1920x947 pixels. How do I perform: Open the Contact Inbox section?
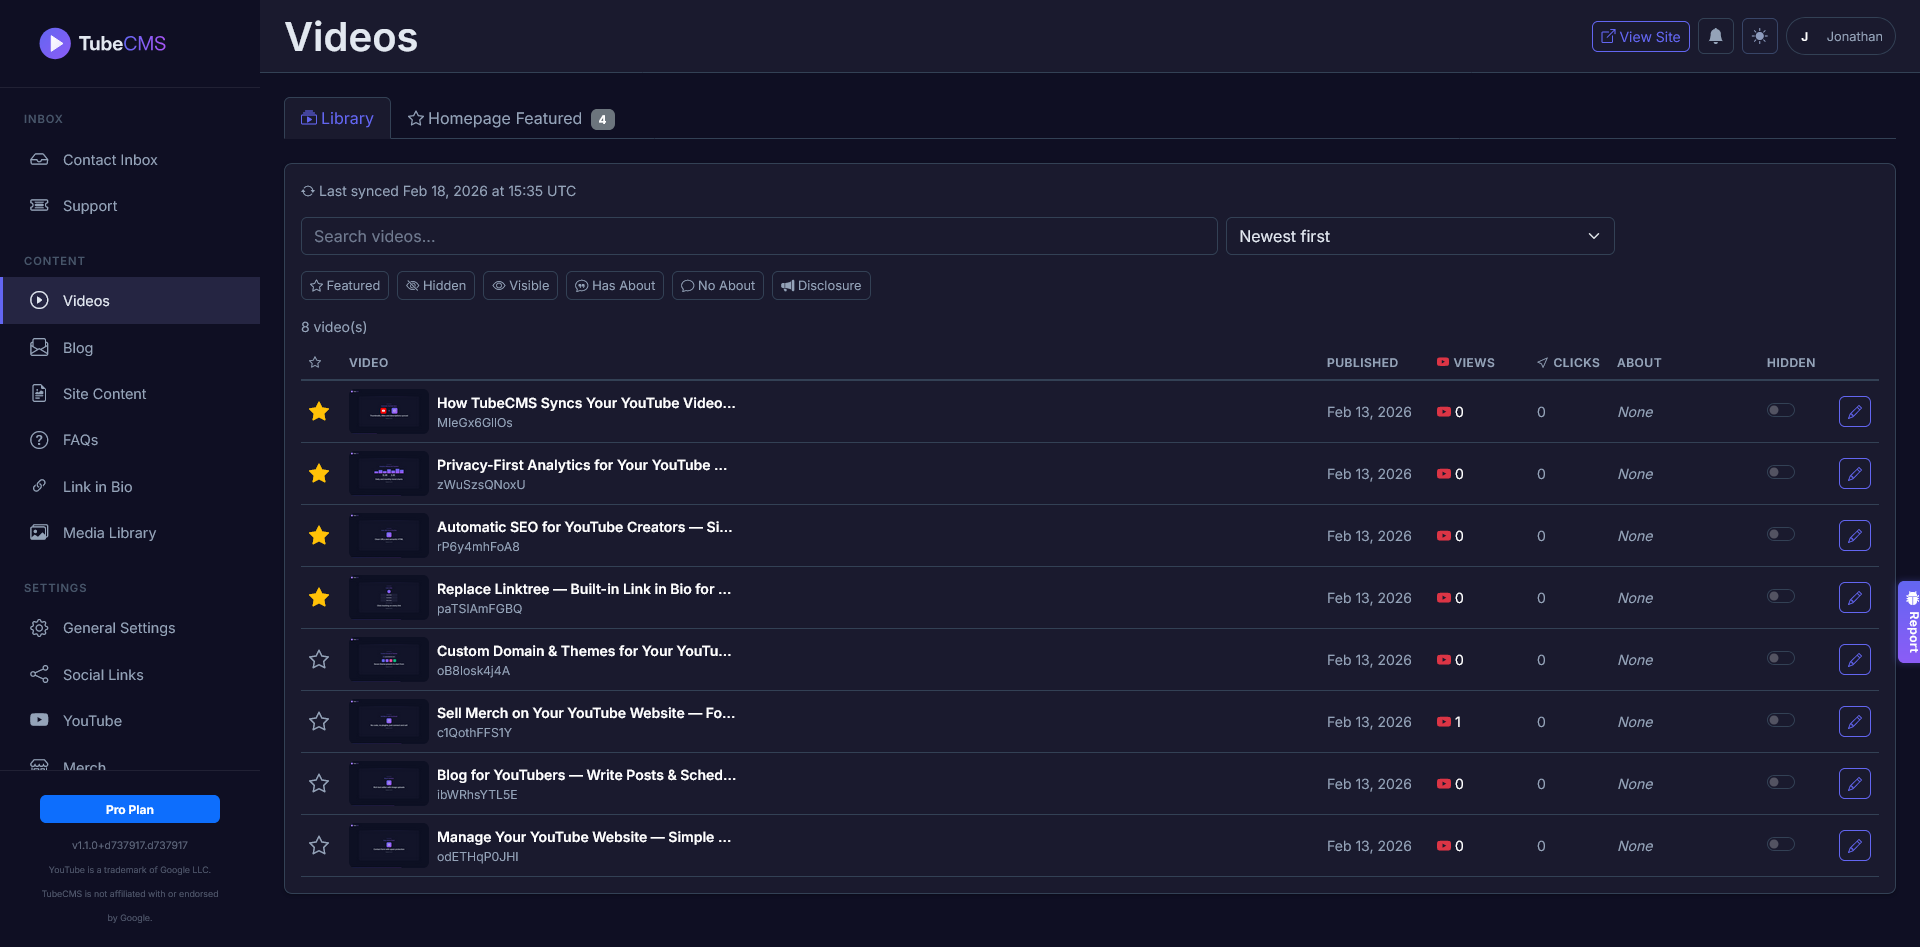pyautogui.click(x=110, y=160)
